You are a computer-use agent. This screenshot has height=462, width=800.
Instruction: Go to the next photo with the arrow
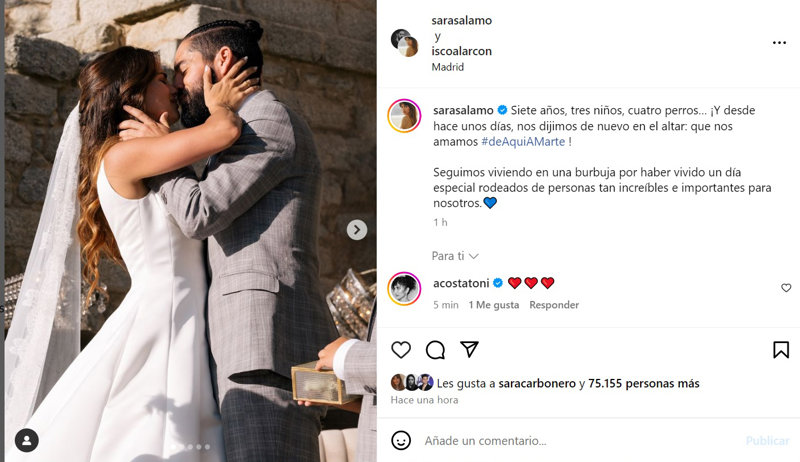(357, 230)
